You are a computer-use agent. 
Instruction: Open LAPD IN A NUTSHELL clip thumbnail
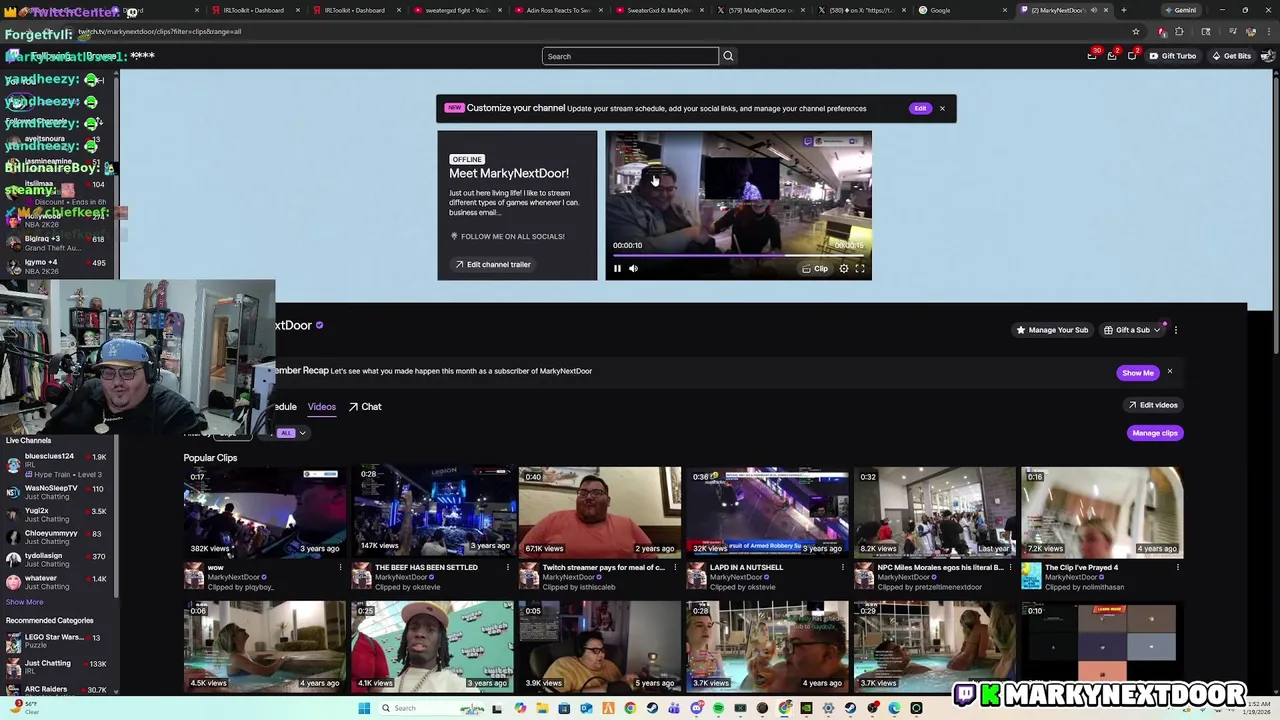point(767,511)
